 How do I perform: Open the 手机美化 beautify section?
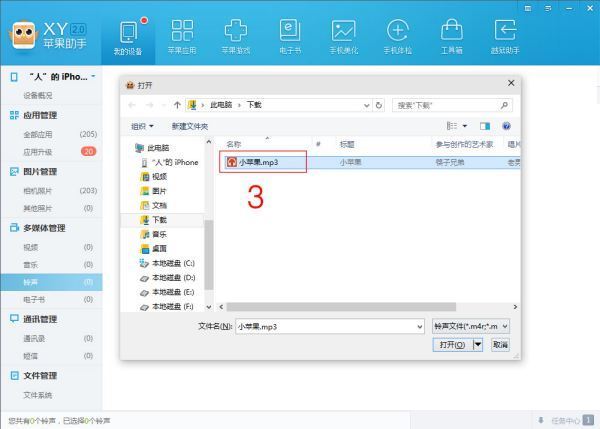point(344,38)
